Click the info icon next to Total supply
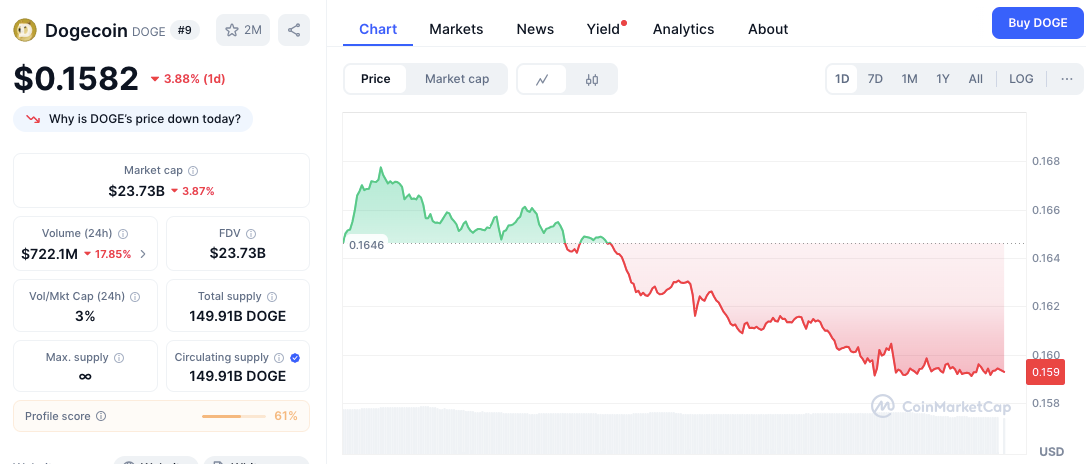Viewport: 1086px width, 464px height. click(272, 296)
